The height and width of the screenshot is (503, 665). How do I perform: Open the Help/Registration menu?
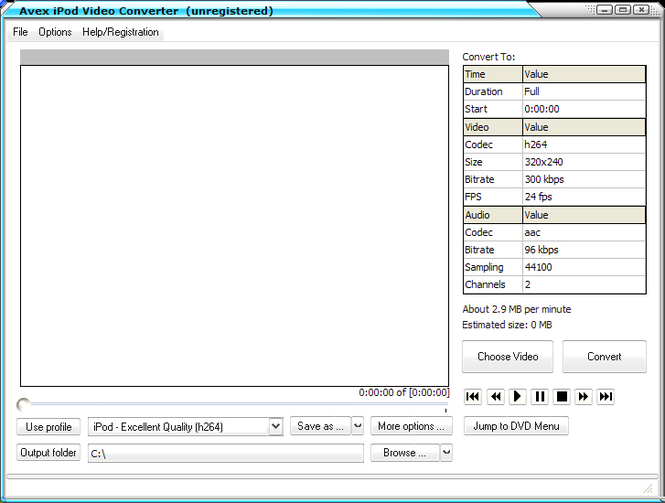[x=120, y=32]
